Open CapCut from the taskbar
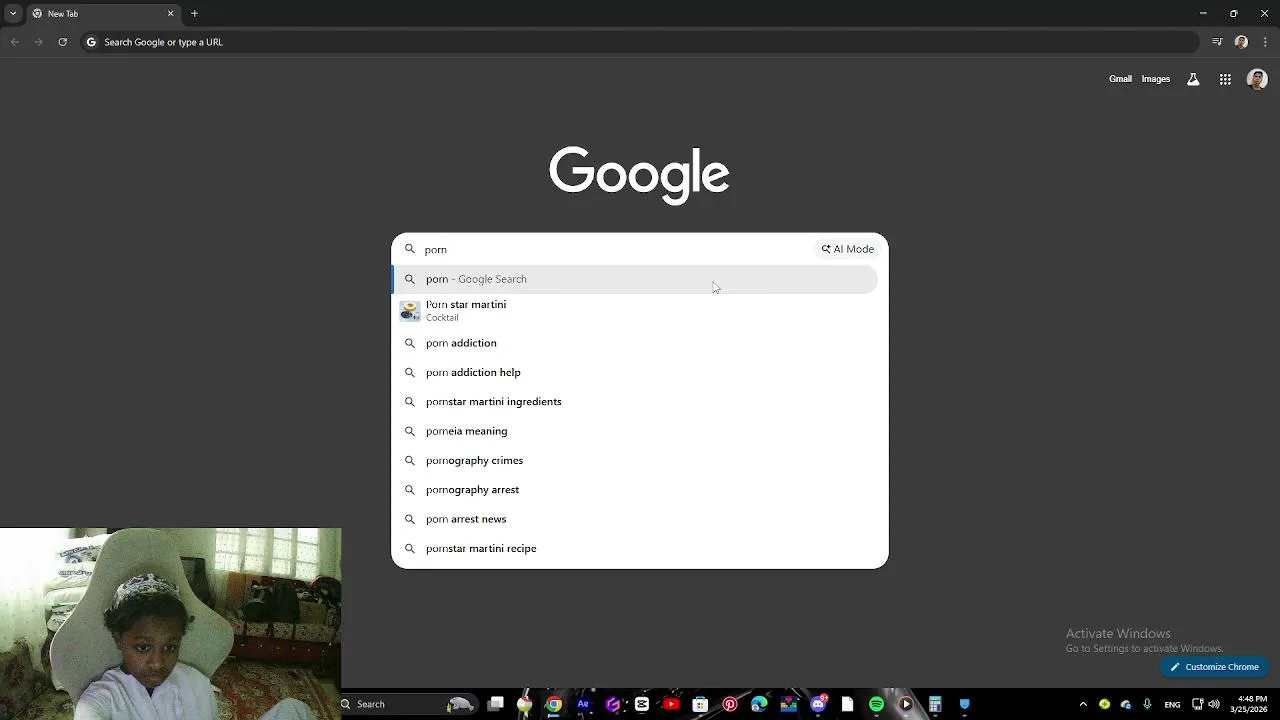 click(x=642, y=704)
